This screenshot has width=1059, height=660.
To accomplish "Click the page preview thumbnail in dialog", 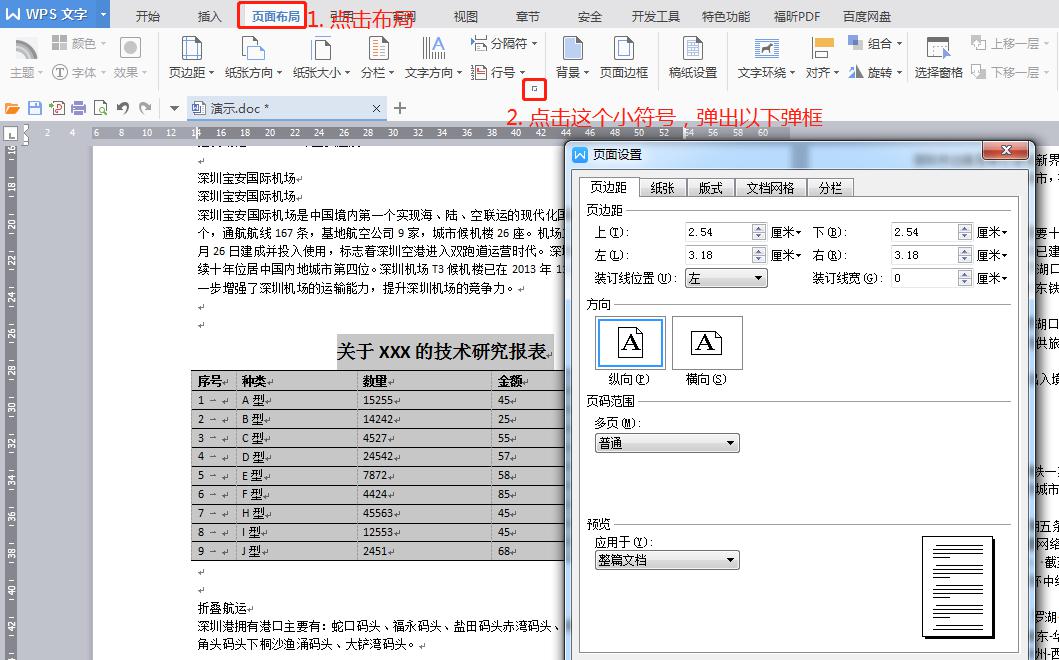I will click(x=958, y=586).
